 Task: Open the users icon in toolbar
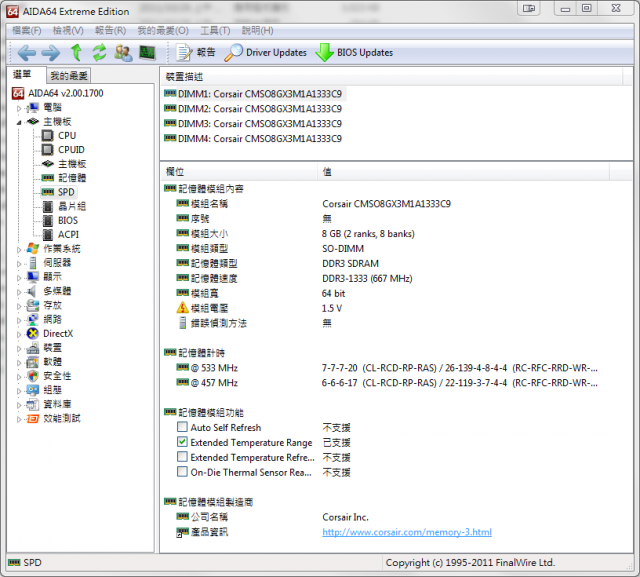pyautogui.click(x=123, y=53)
